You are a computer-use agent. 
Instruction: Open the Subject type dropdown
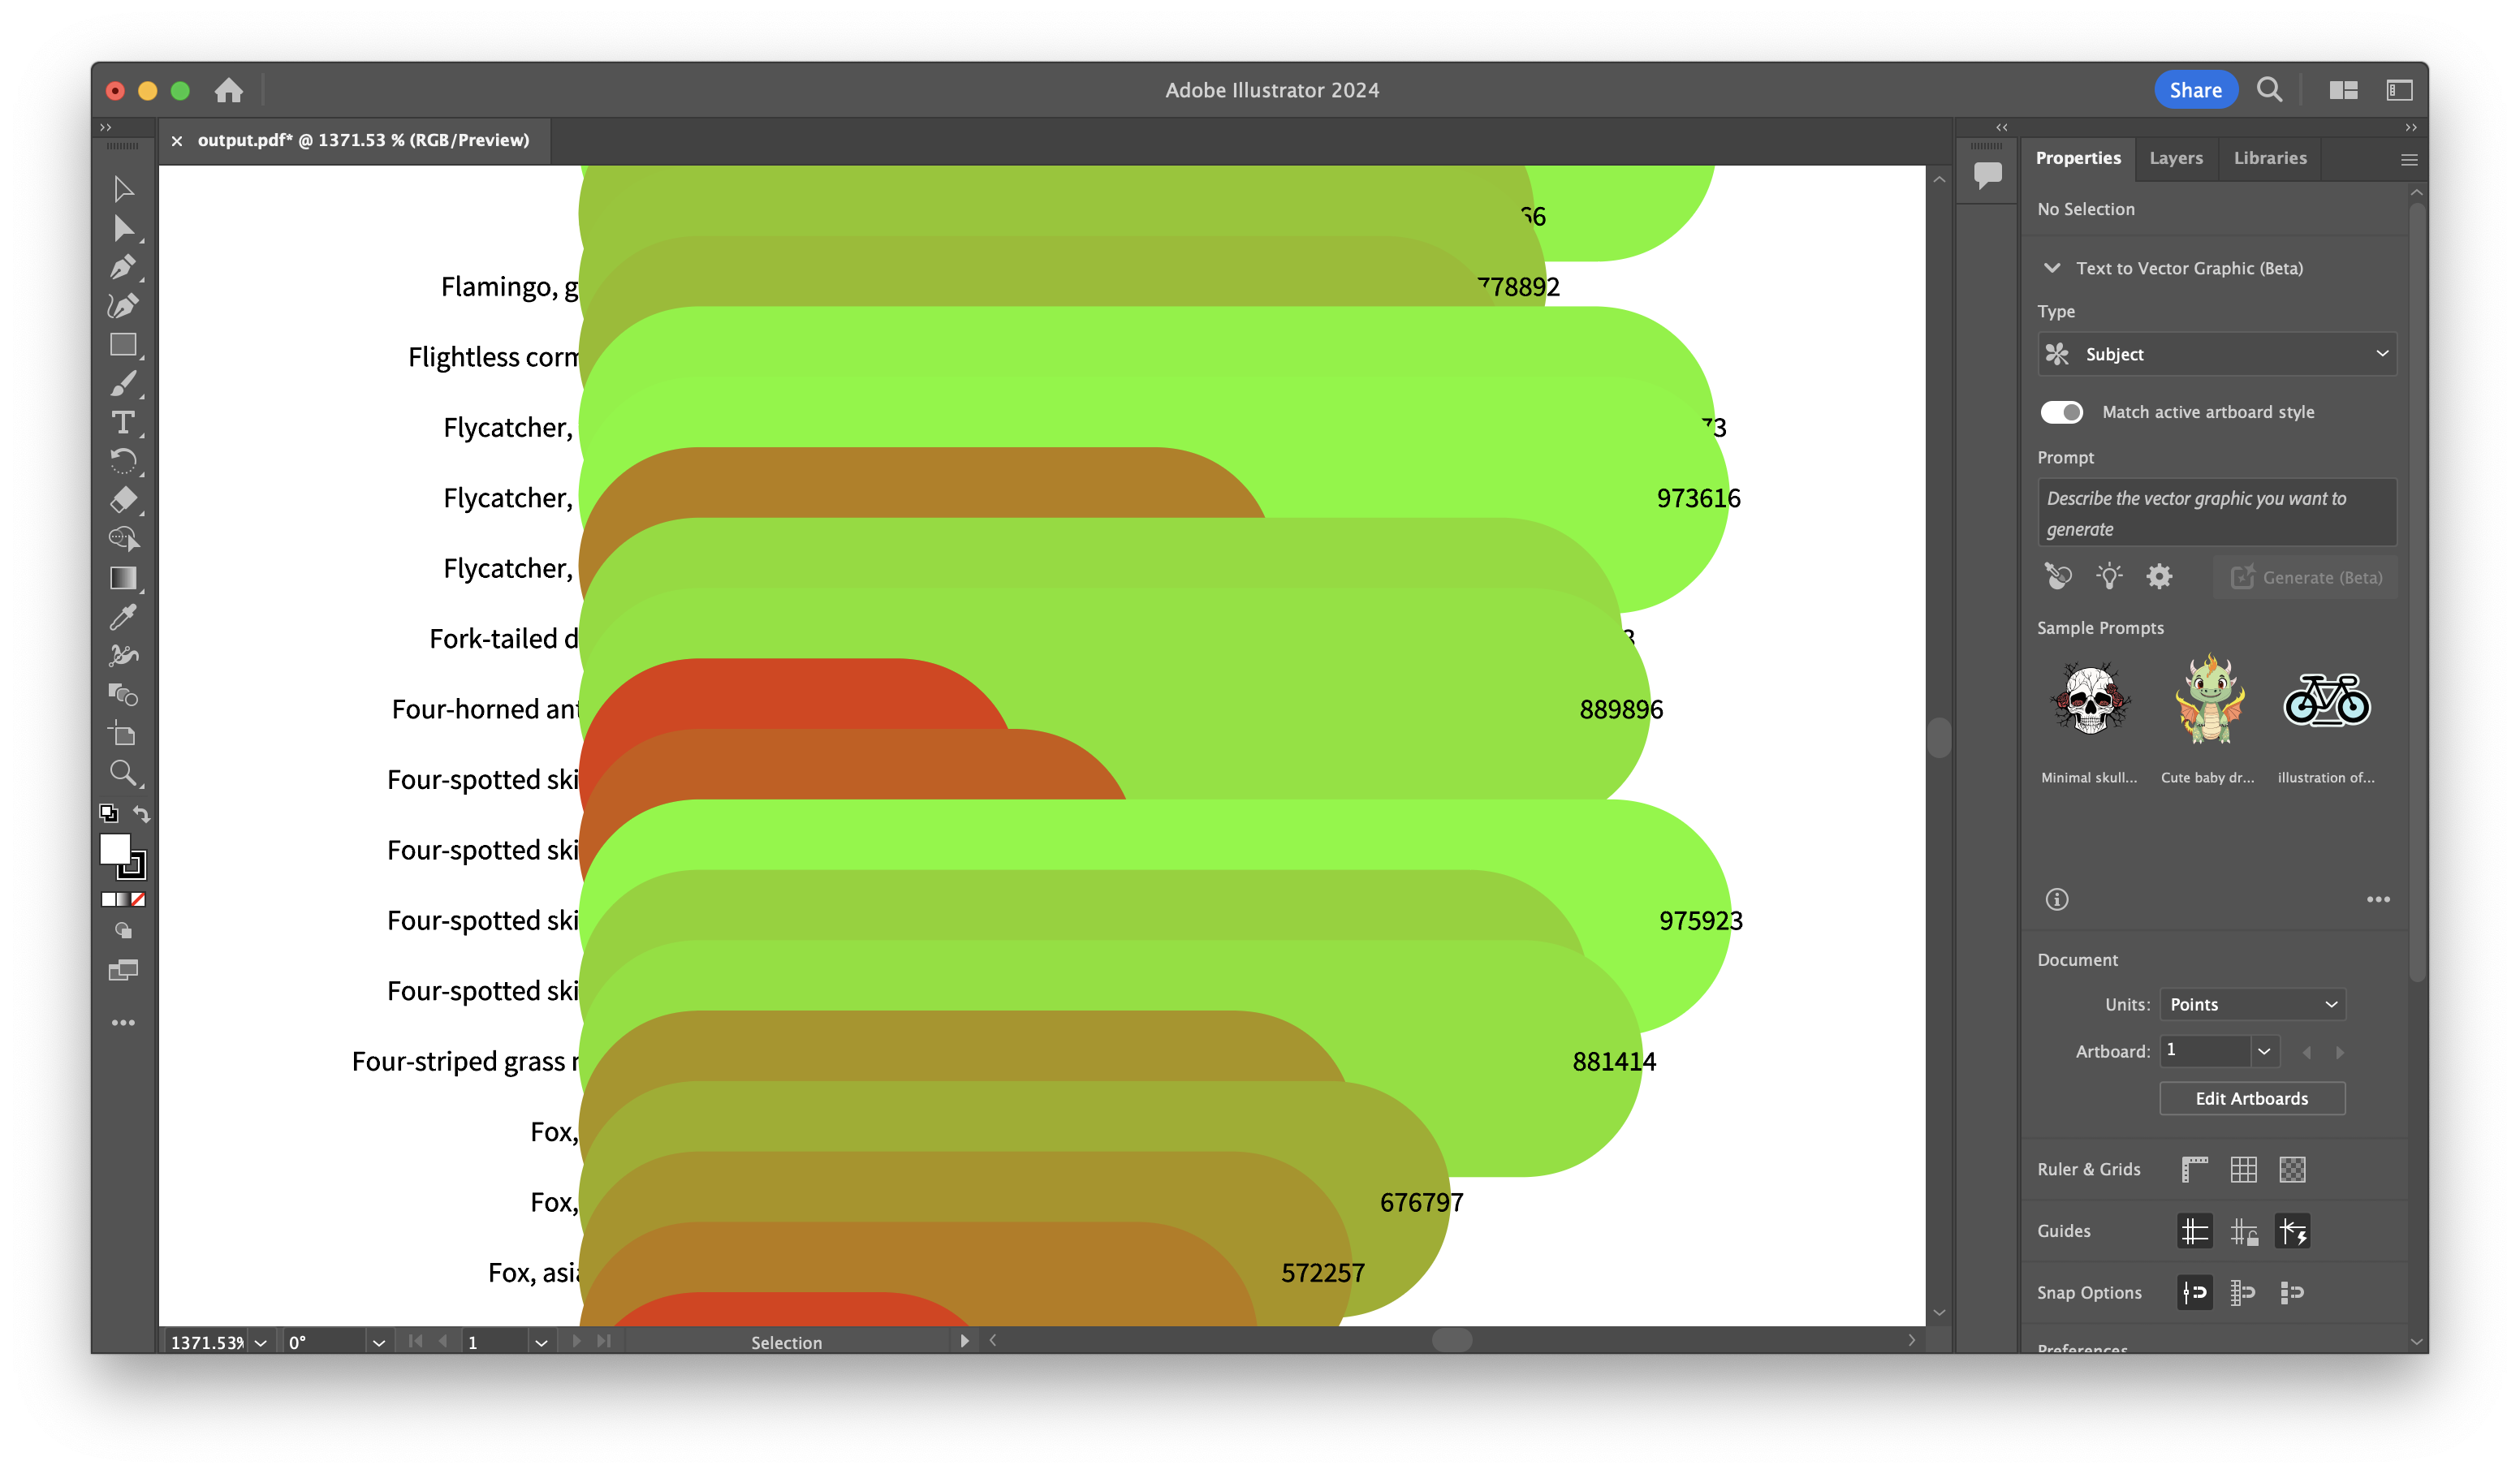click(x=2216, y=354)
